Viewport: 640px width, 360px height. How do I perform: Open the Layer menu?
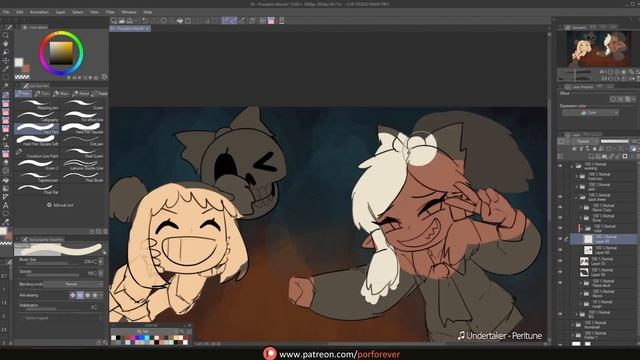pos(60,12)
